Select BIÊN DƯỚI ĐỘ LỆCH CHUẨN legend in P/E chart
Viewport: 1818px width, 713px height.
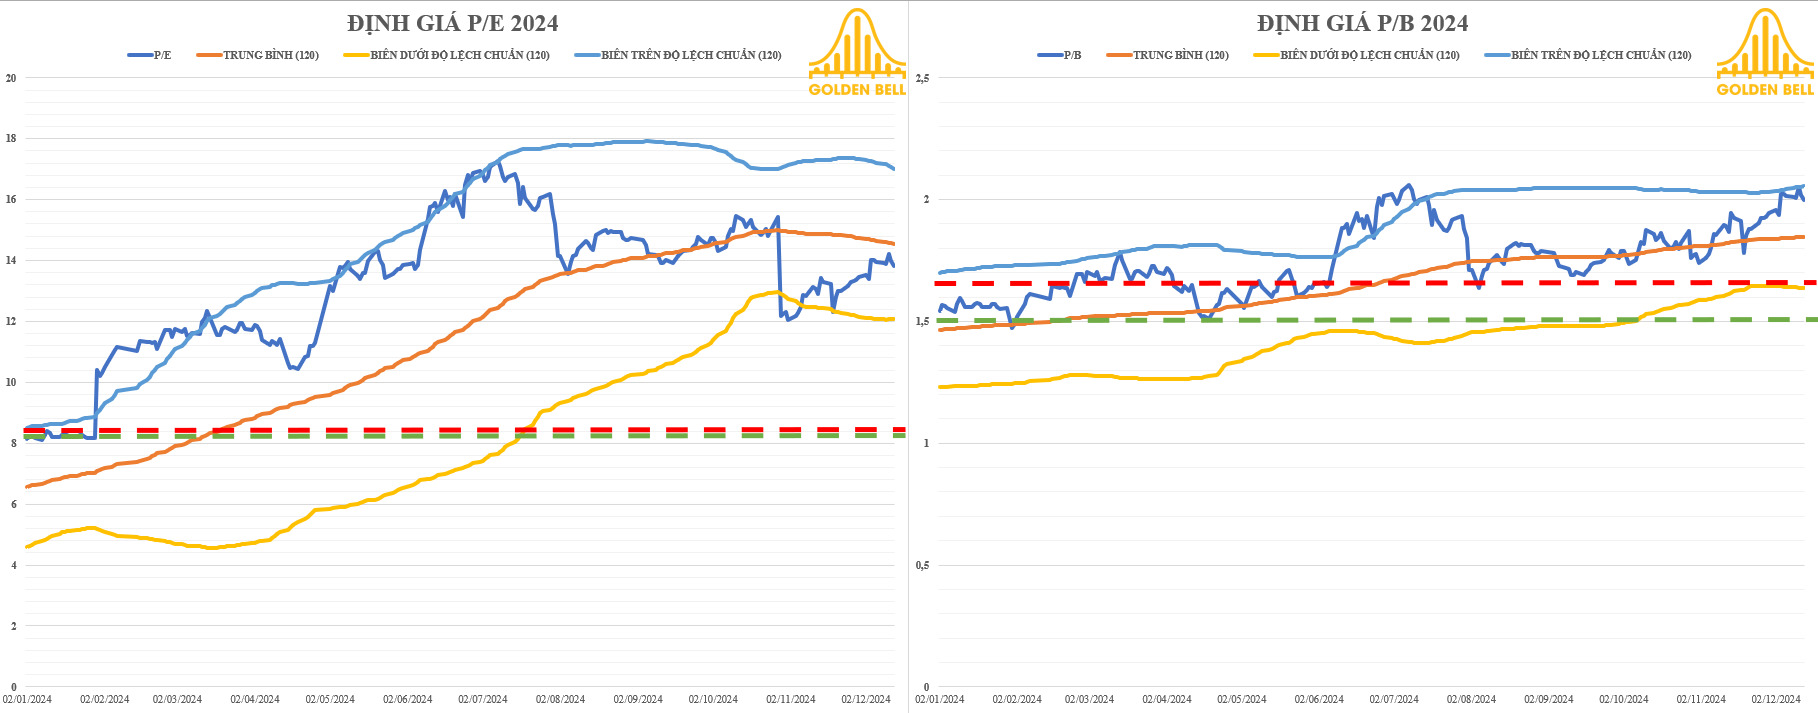click(x=447, y=55)
